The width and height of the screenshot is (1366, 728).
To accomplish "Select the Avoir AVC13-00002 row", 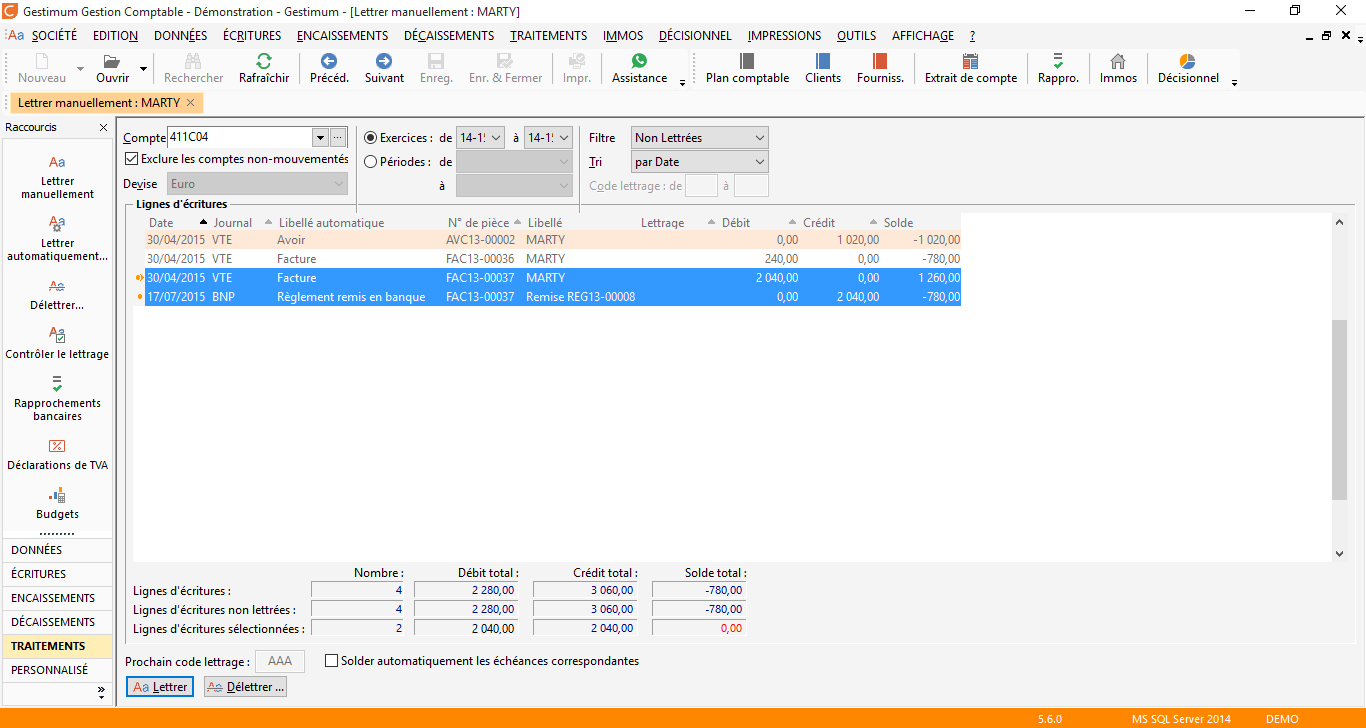I will 553,240.
